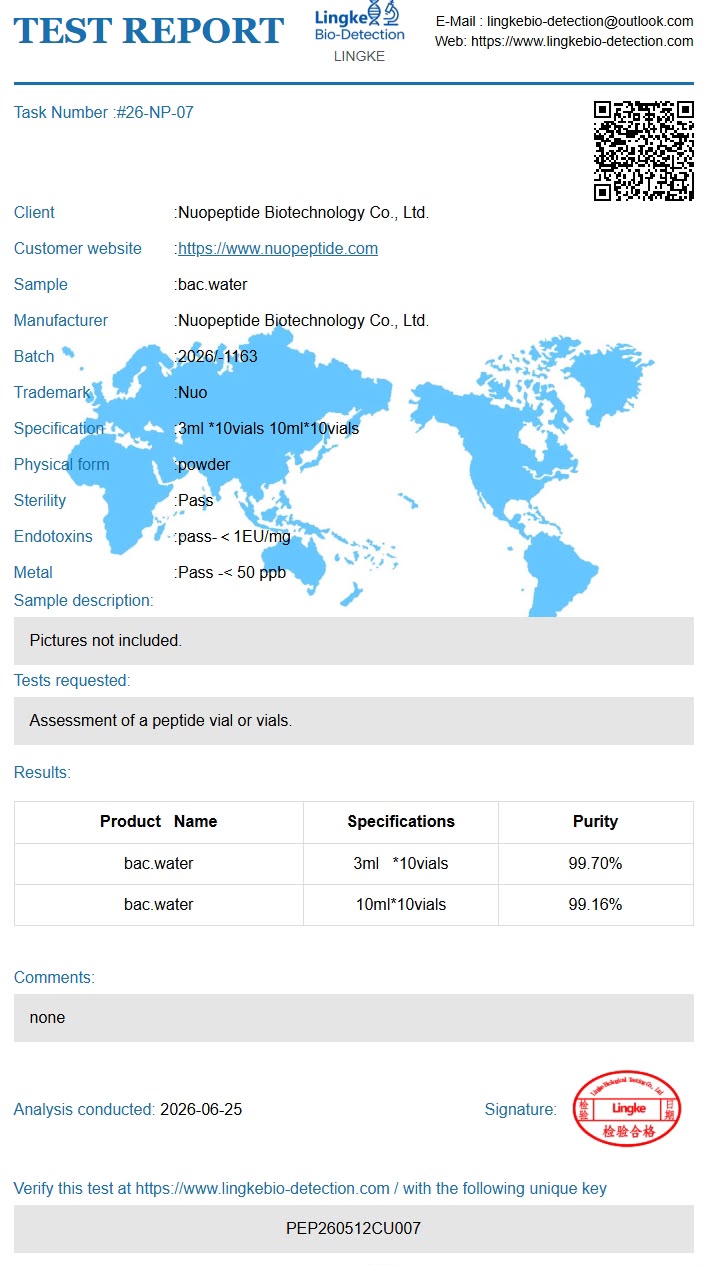This screenshot has height=1265, width=703.
Task: Click the Comments 'none' box
Action: [354, 1018]
